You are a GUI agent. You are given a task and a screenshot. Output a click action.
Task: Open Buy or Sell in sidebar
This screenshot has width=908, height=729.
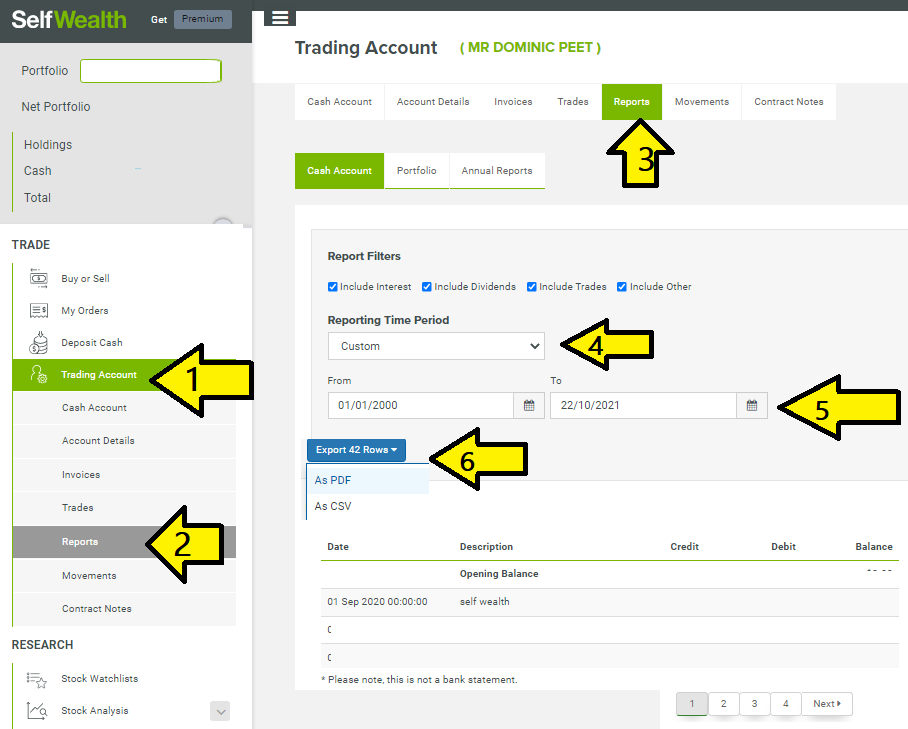pos(85,279)
